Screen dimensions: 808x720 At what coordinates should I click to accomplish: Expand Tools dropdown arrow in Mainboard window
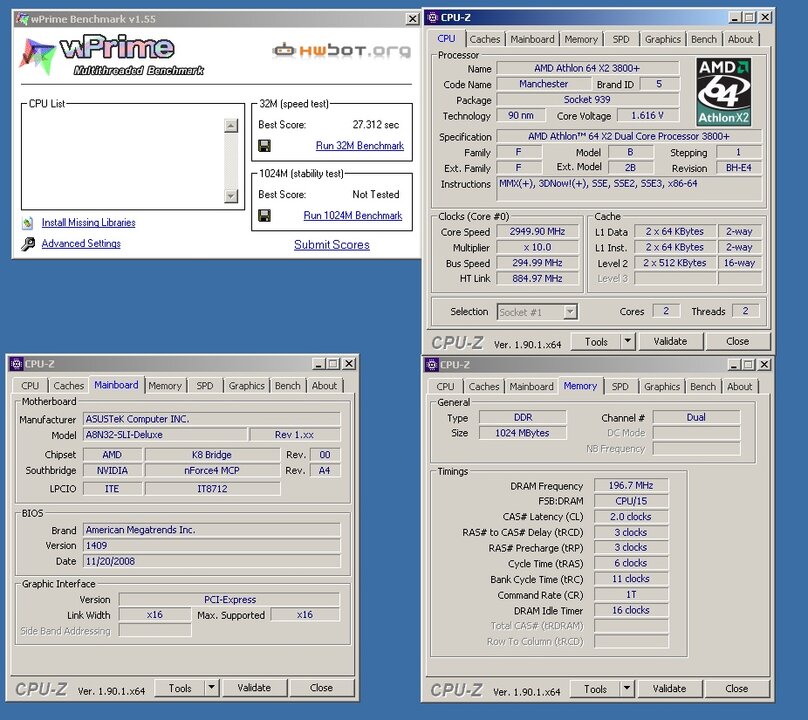pyautogui.click(x=211, y=688)
